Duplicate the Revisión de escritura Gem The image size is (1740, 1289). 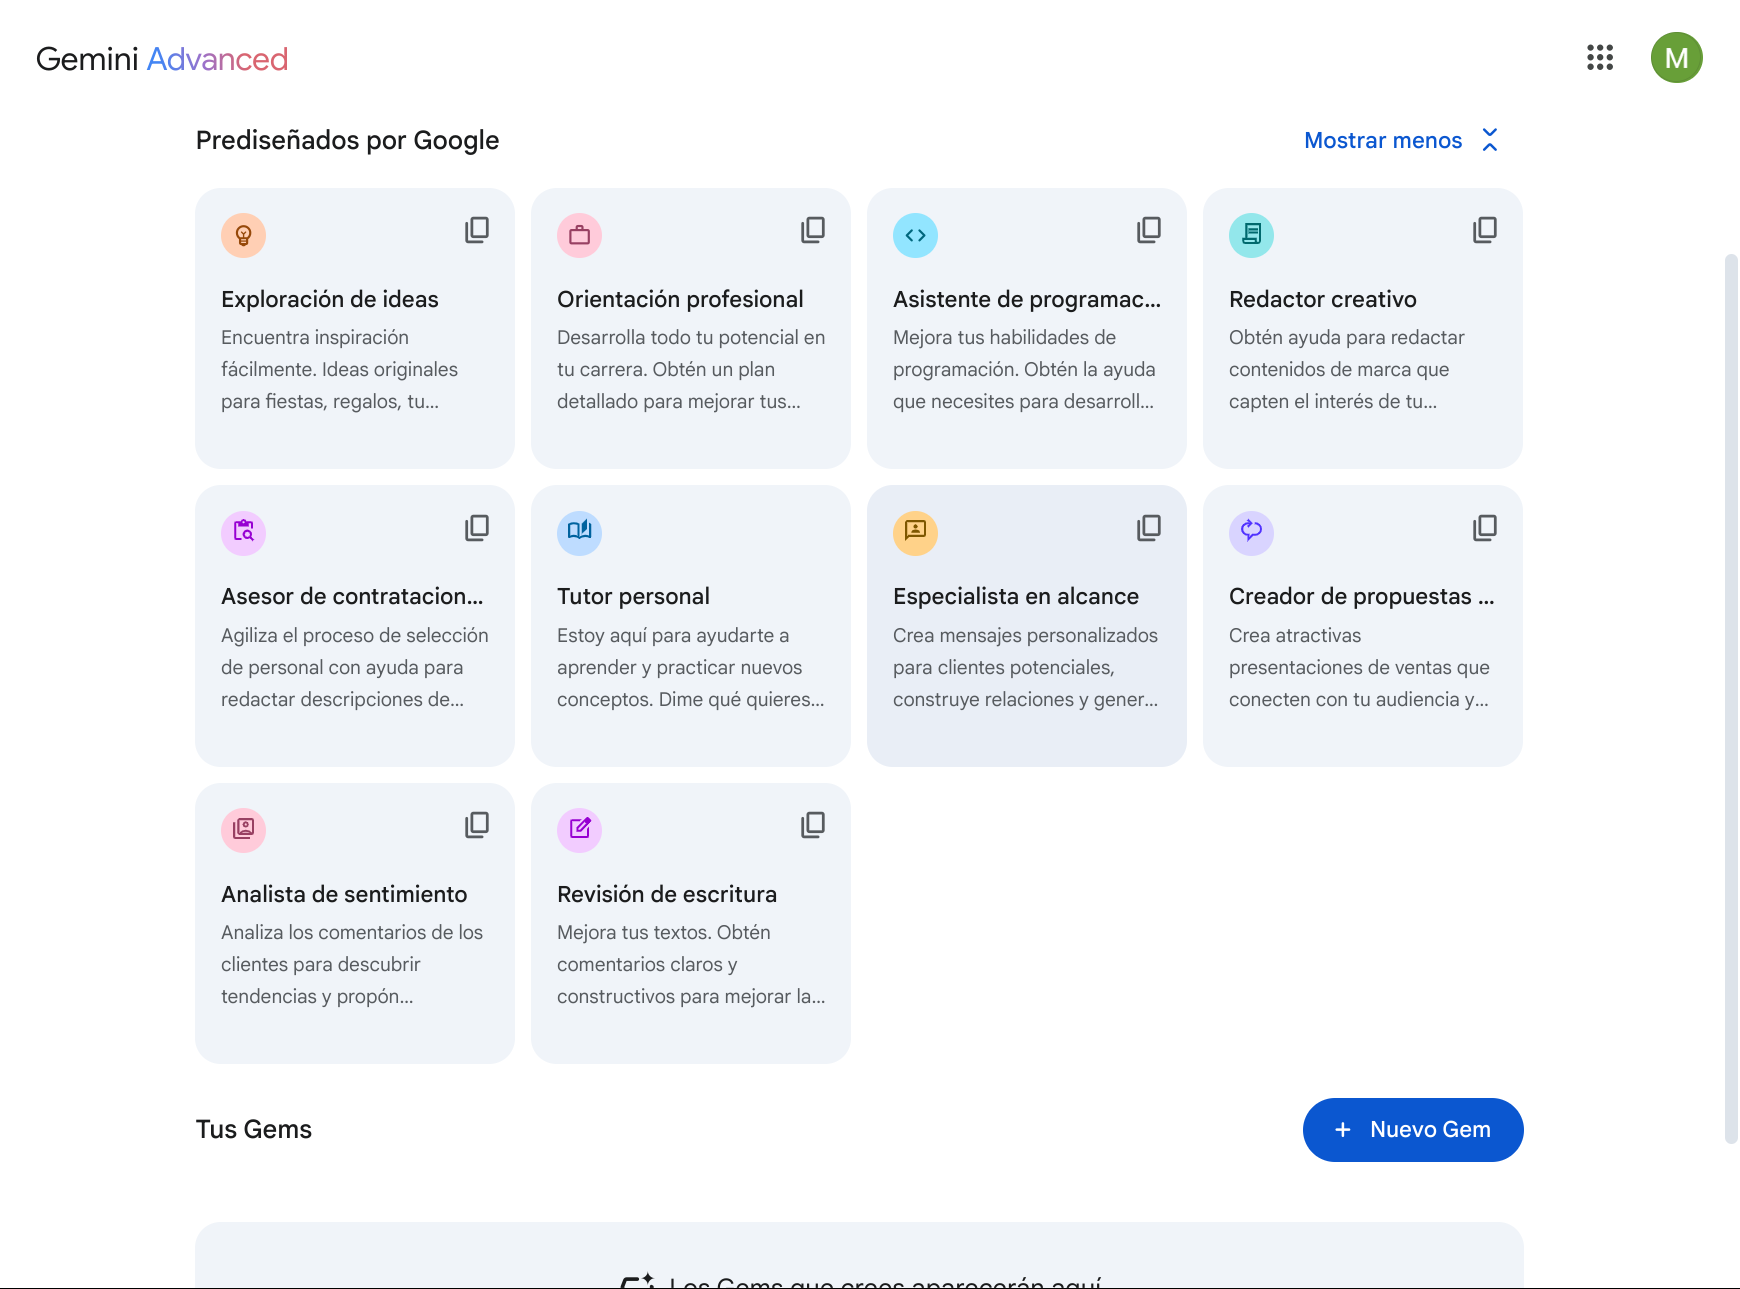[x=813, y=824]
